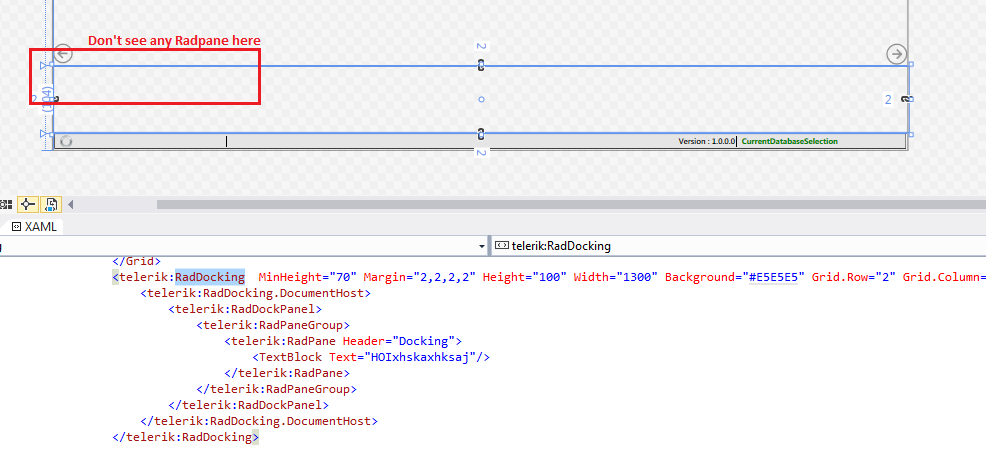Click the closing </telerik:RadDockPanel> tag
Viewport: 986px width, 449px height.
248,405
